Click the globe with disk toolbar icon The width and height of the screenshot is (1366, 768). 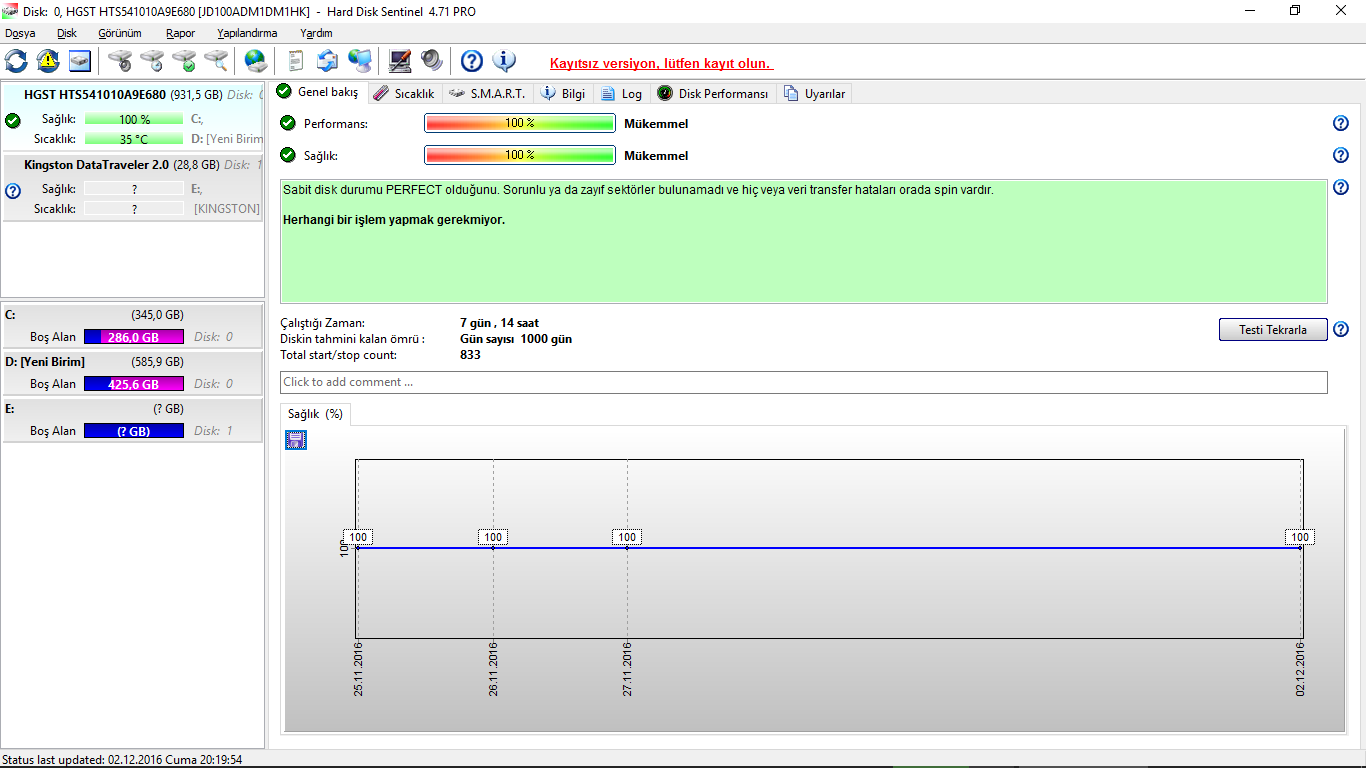[256, 61]
